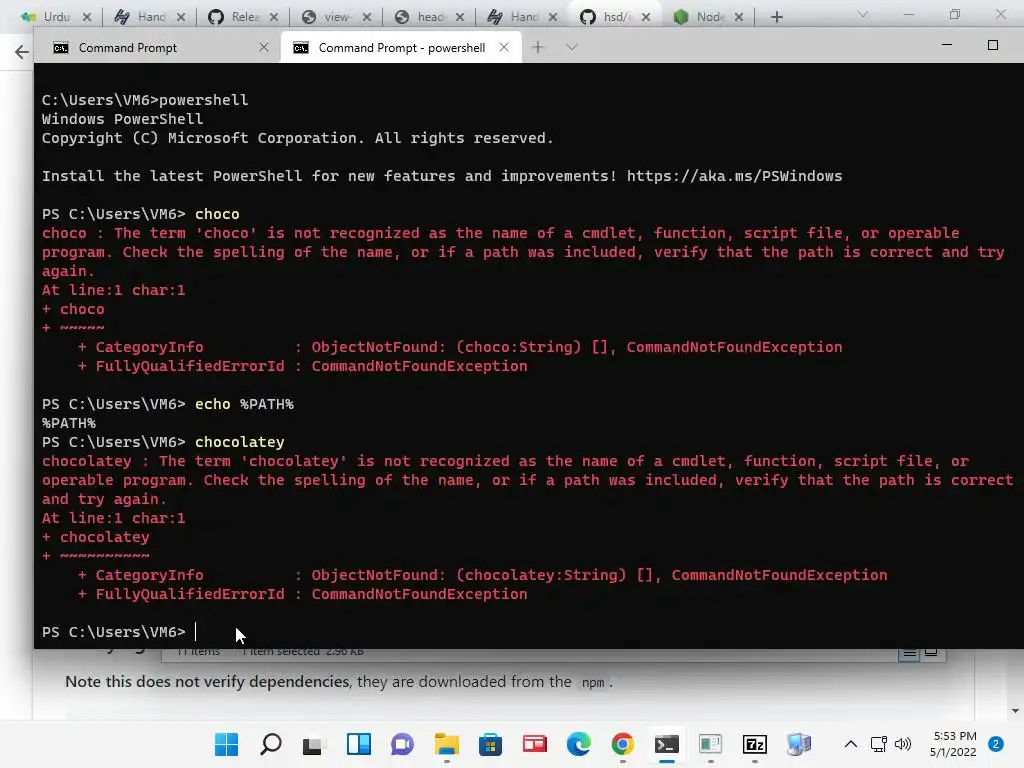Show hidden system tray icons
This screenshot has width=1024, height=768.
(850, 744)
